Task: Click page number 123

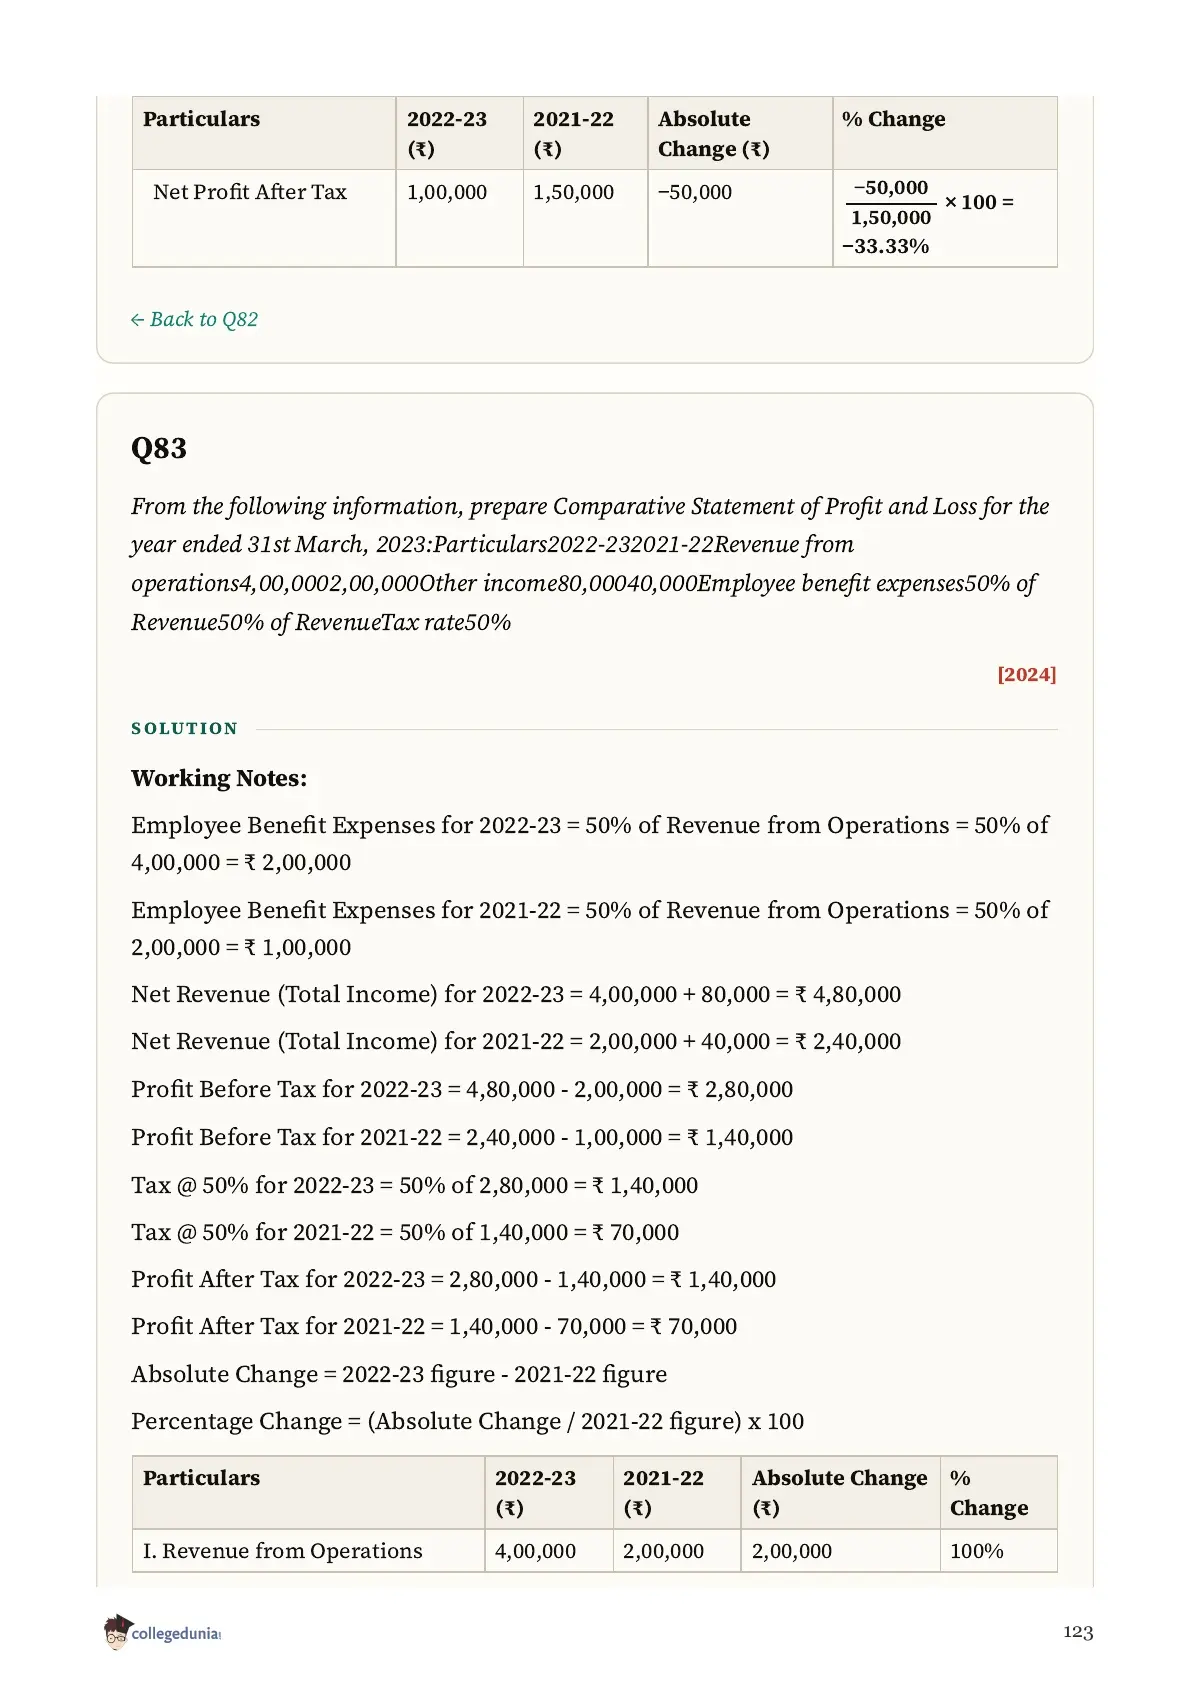Action: [1078, 1632]
